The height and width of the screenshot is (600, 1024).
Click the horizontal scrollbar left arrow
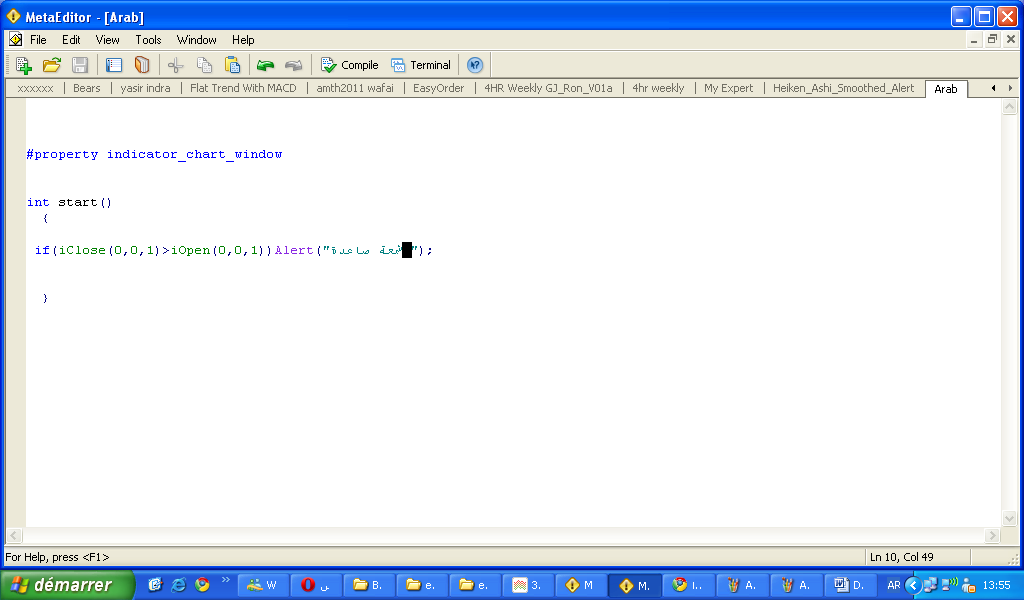pyautogui.click(x=14, y=535)
